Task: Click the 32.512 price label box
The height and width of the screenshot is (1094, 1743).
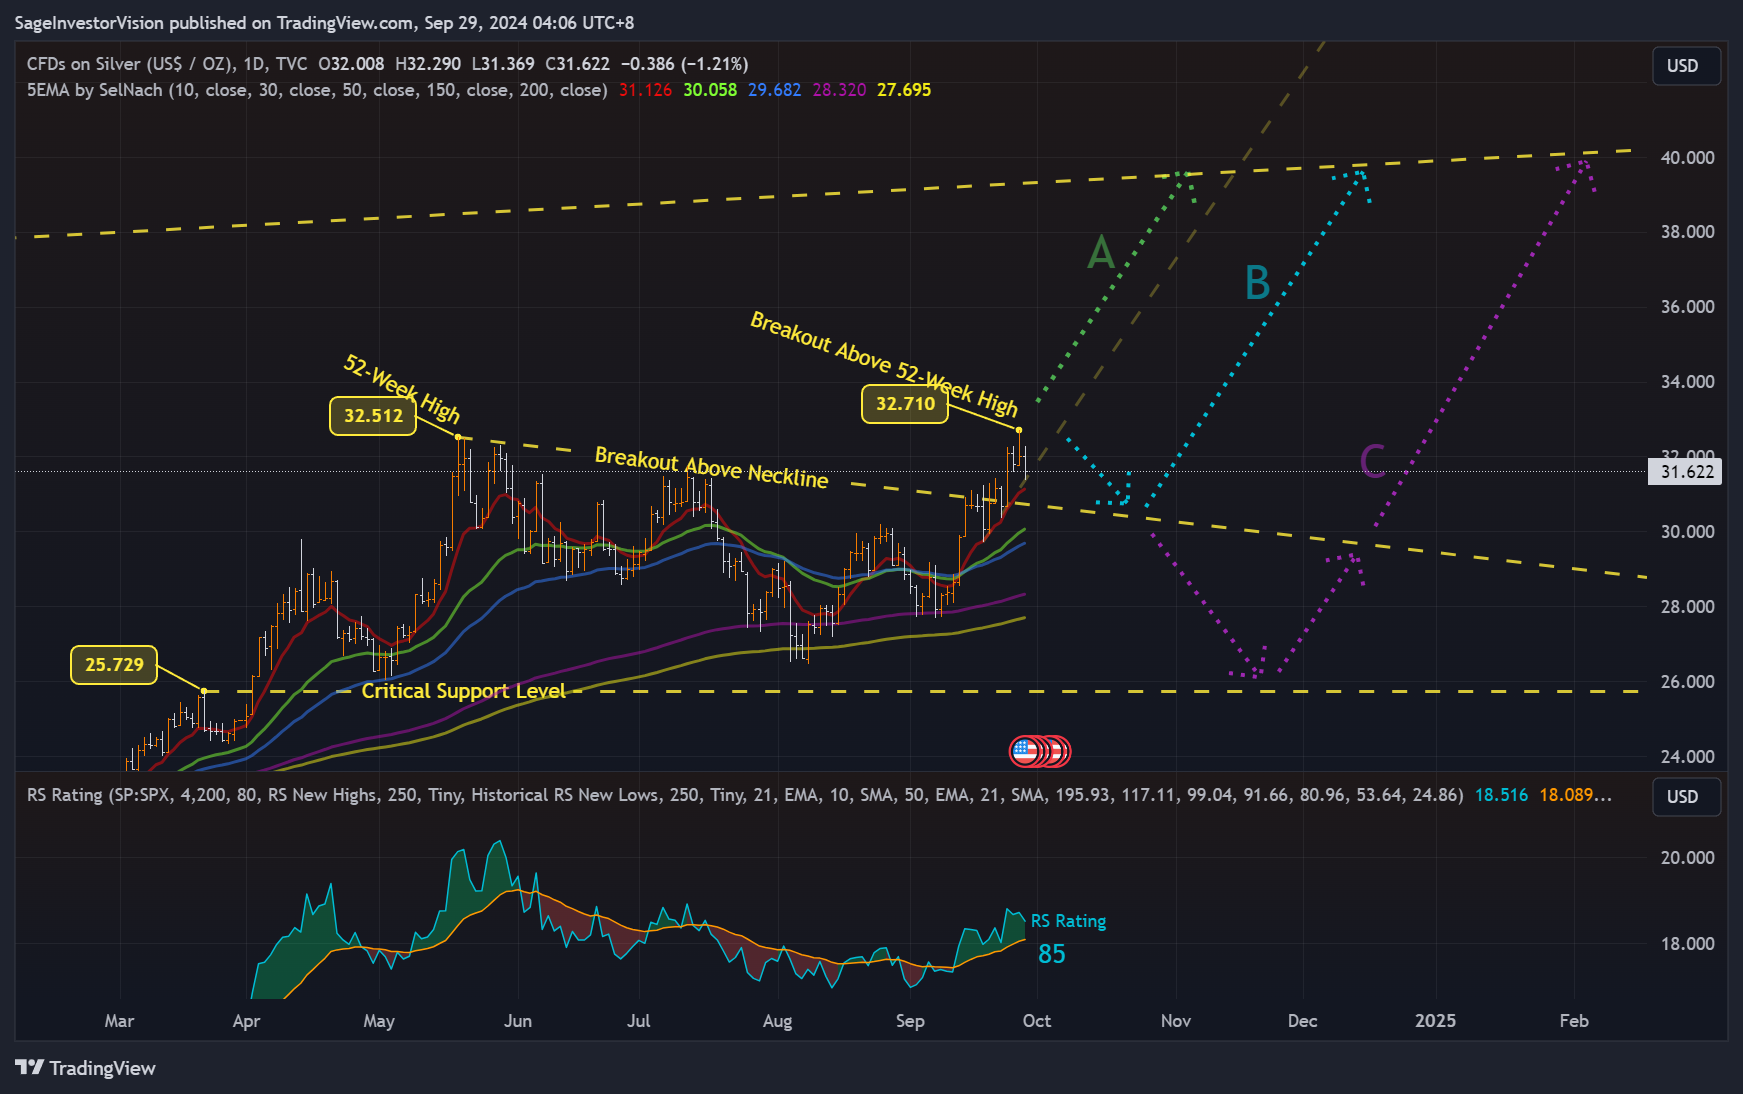Action: pyautogui.click(x=373, y=416)
